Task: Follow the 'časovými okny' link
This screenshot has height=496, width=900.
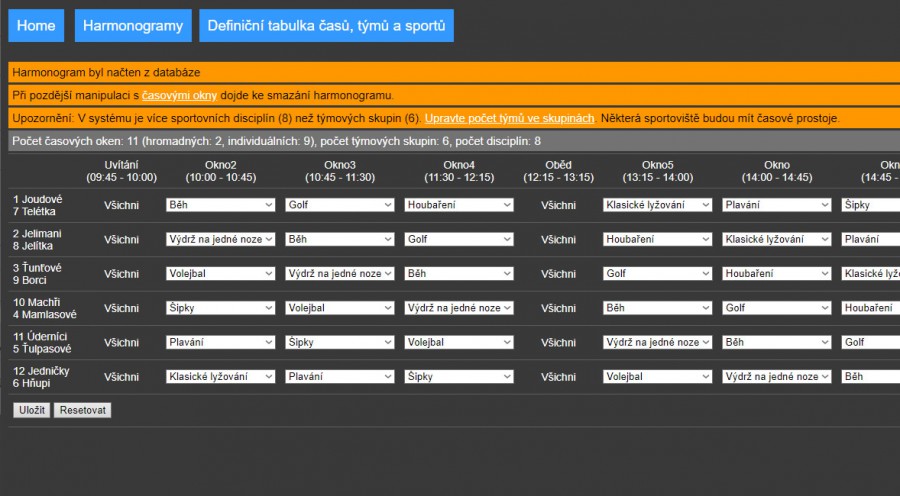Action: 179,95
